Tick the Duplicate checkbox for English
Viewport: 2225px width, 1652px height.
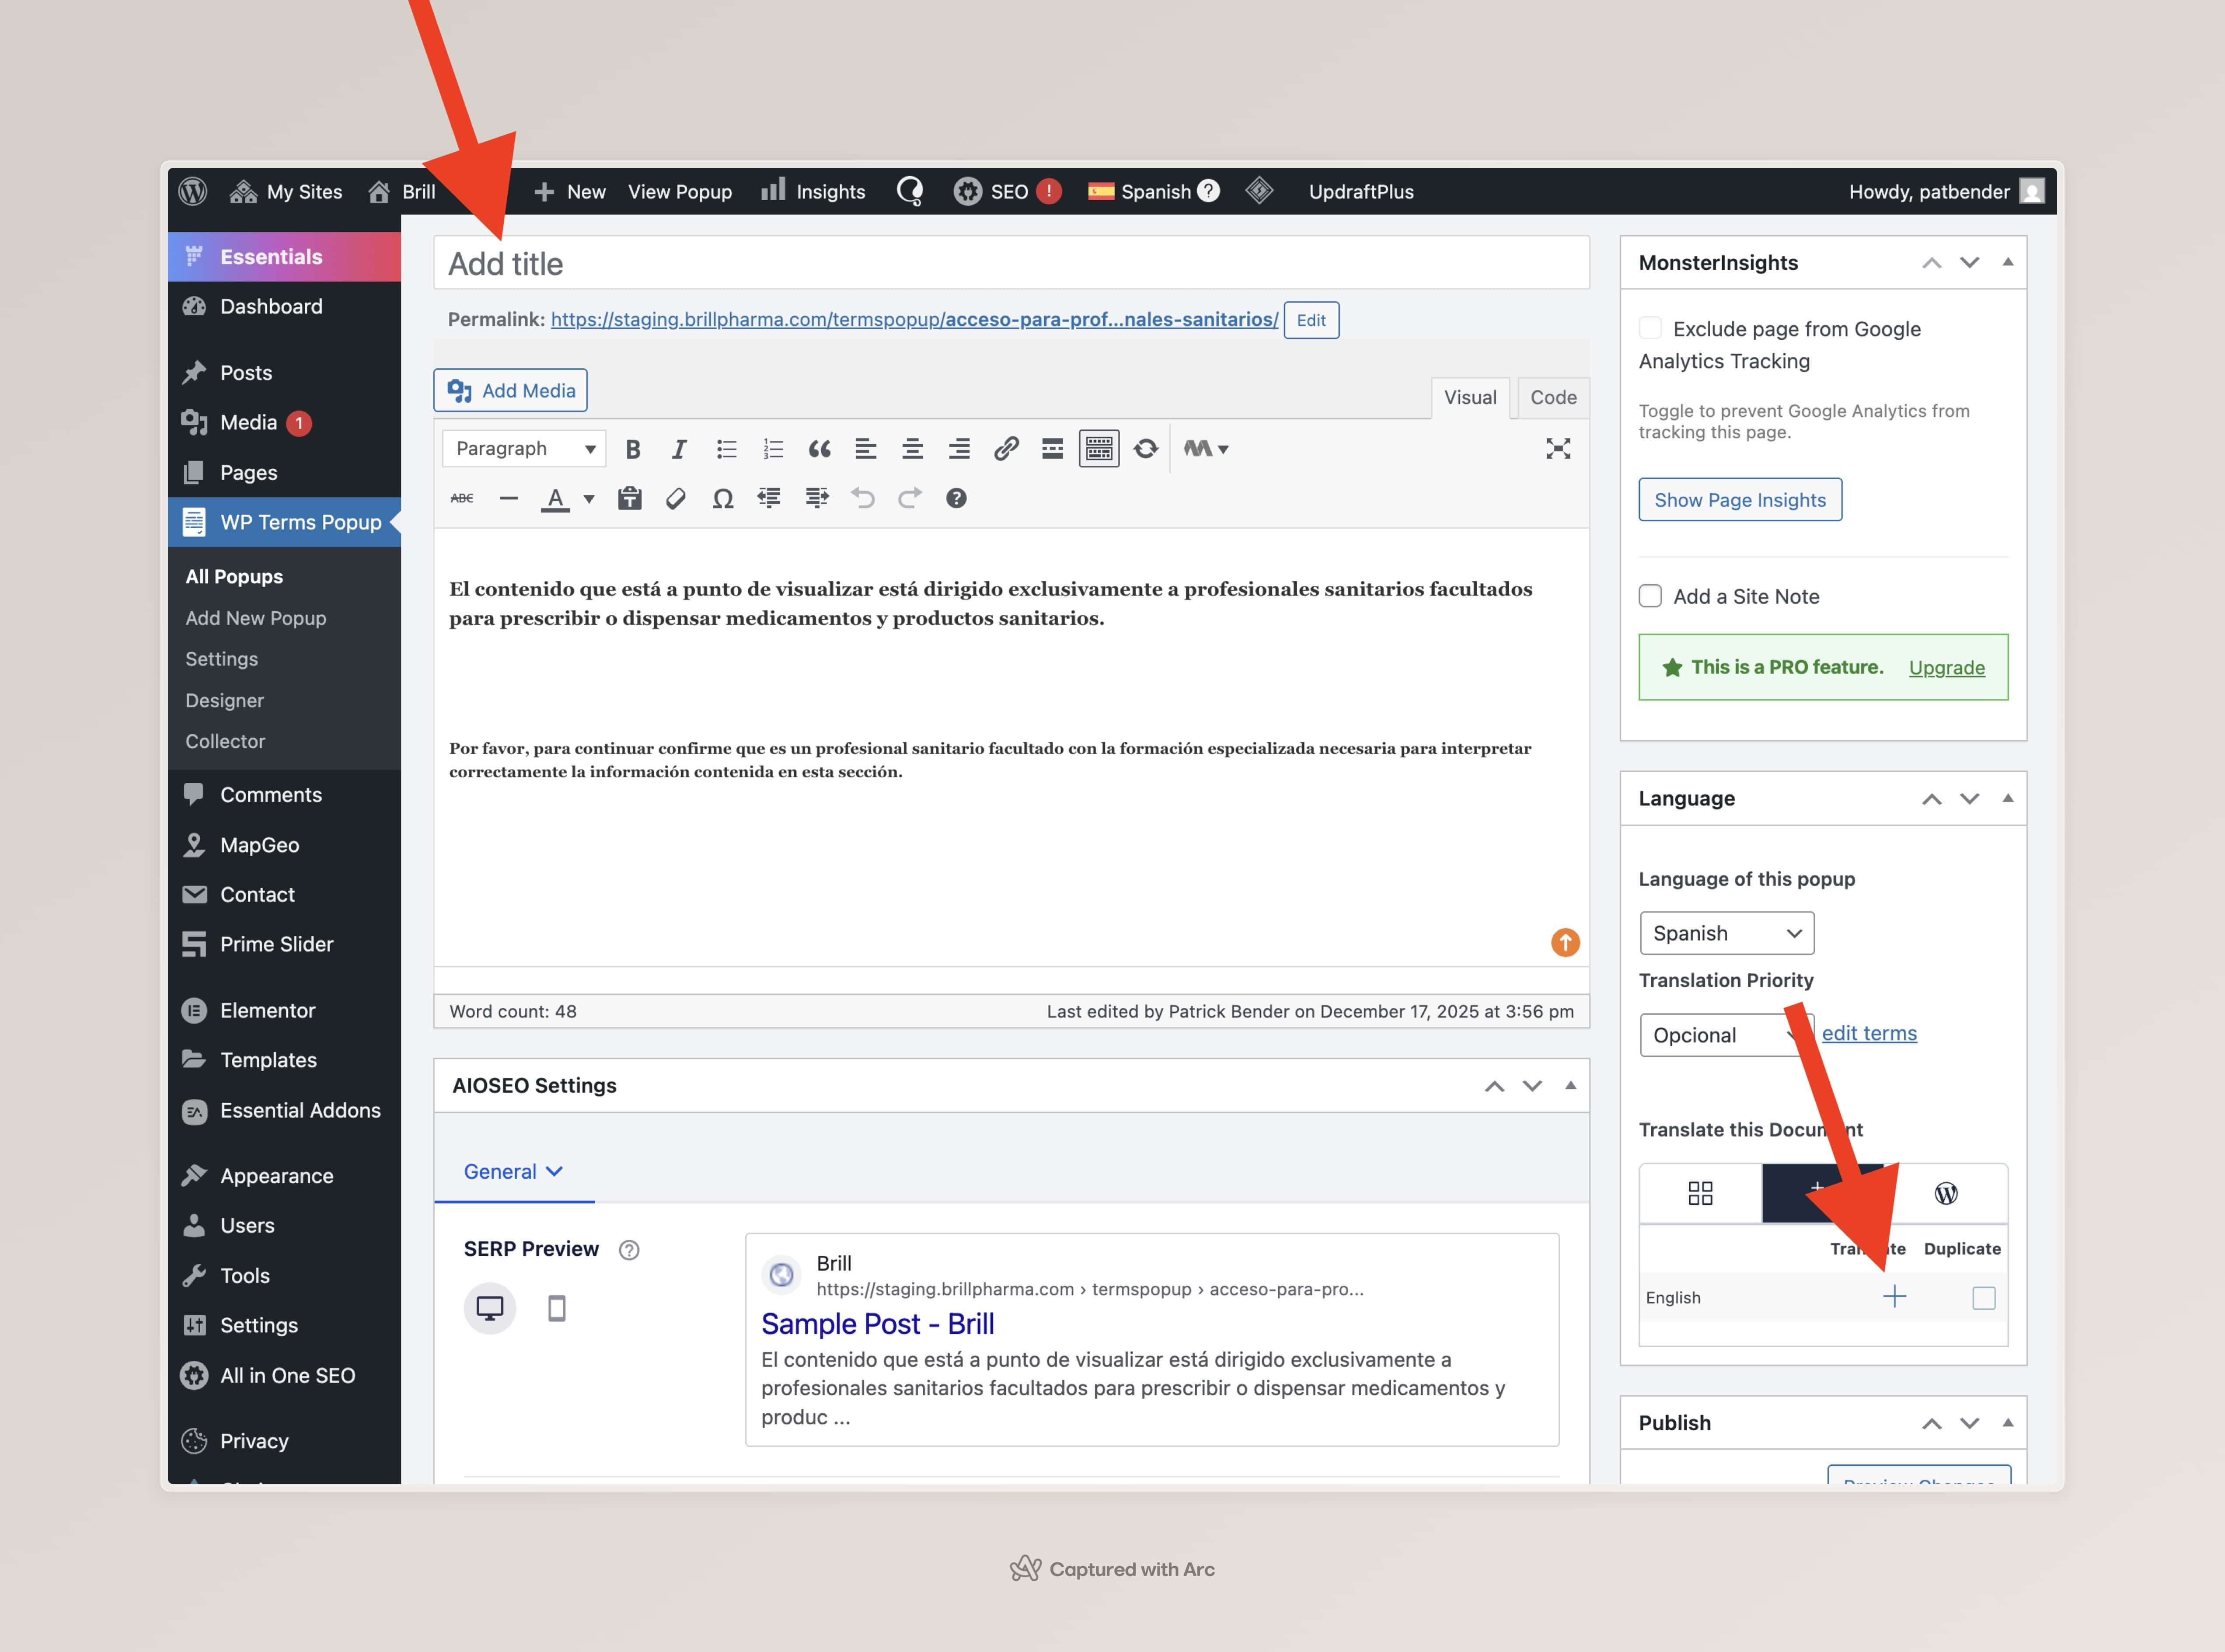[x=1983, y=1298]
